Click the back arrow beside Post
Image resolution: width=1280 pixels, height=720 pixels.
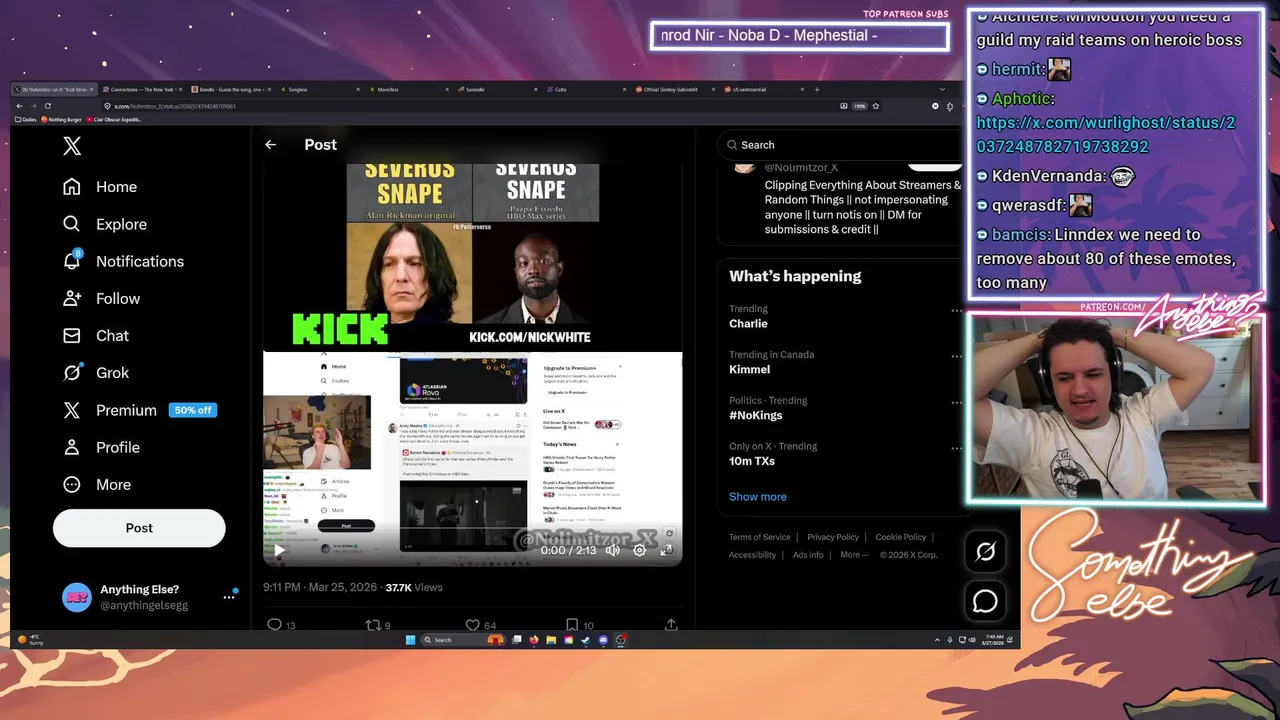point(270,145)
